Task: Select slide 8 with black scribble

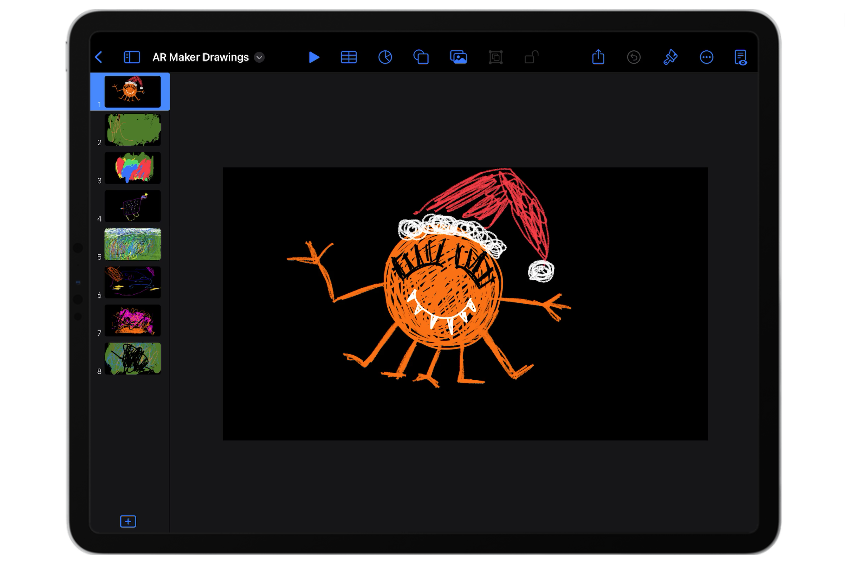Action: click(133, 358)
